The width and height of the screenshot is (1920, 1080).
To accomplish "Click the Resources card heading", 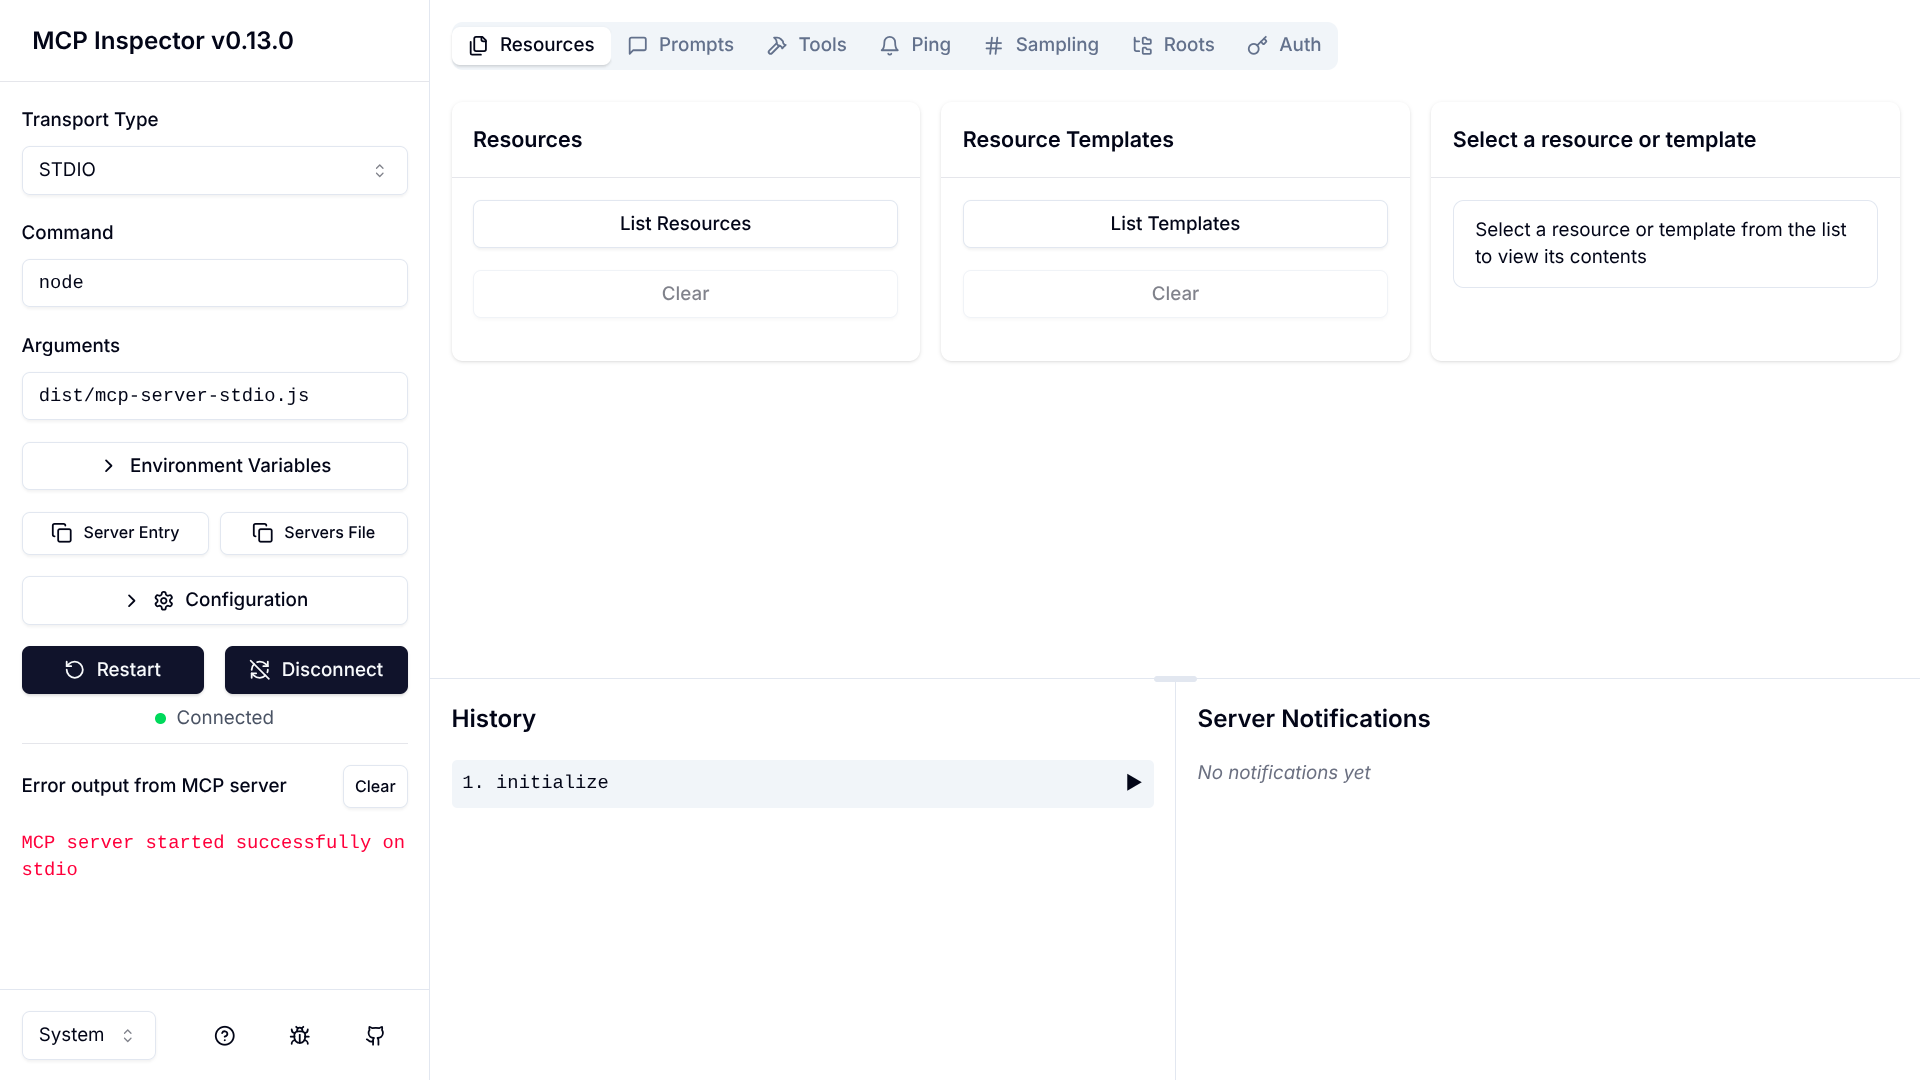I will [528, 140].
